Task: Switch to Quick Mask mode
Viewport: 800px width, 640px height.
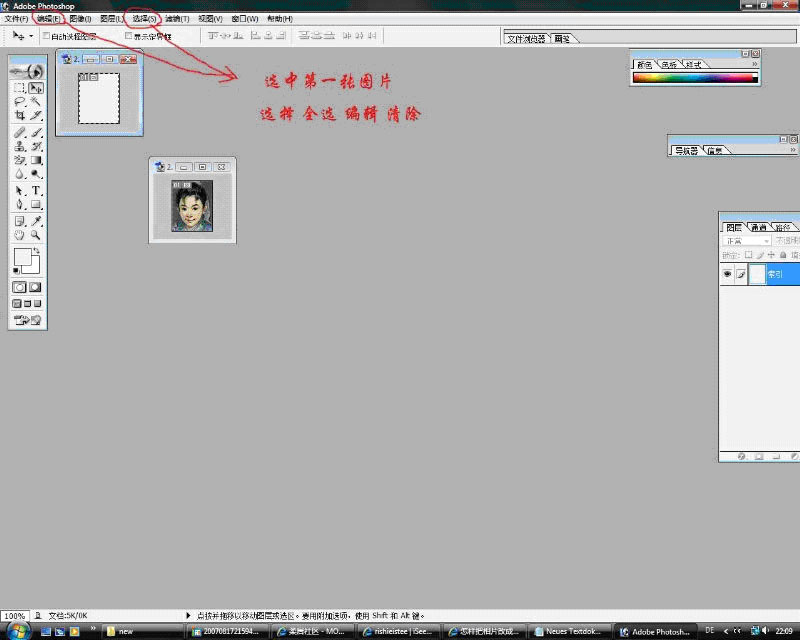Action: tap(35, 287)
